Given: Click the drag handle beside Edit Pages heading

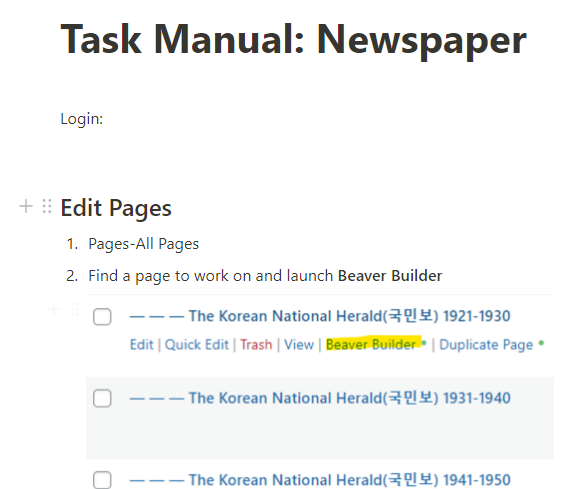Looking at the screenshot, I should 47,206.
